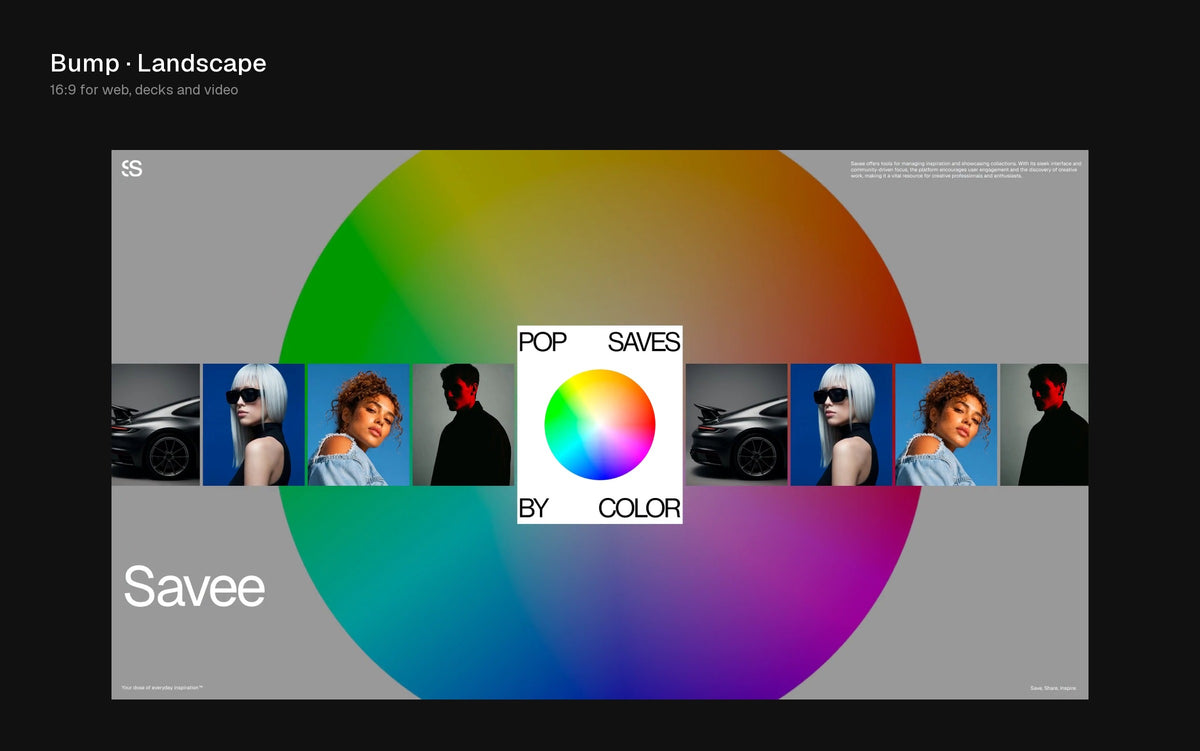Screen dimensions: 1200x751
Task: Open the silhouetted man thumbnail left of the card
Action: coord(463,425)
